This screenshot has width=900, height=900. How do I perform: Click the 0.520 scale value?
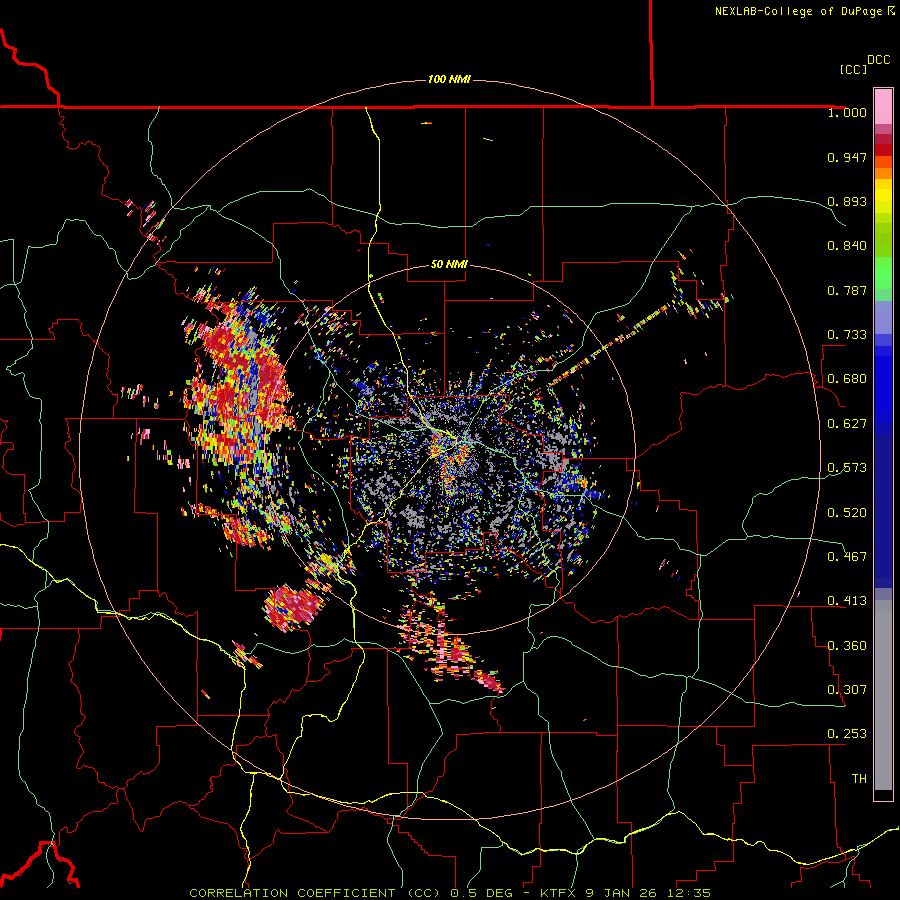tap(847, 513)
